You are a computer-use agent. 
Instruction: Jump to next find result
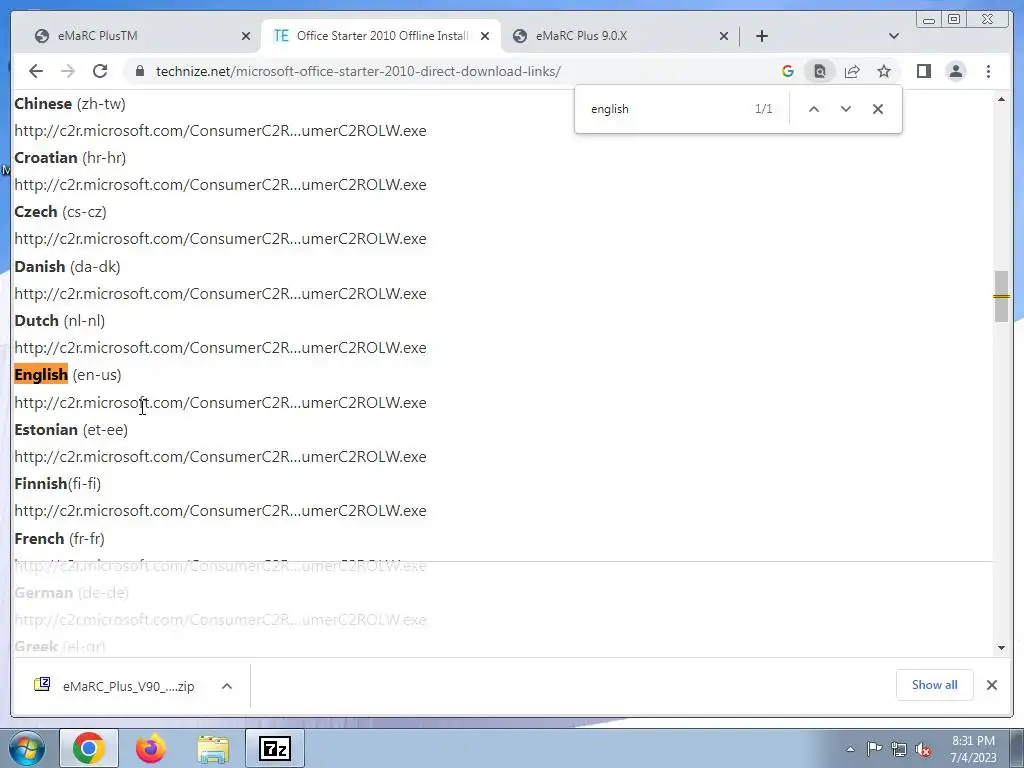(846, 109)
